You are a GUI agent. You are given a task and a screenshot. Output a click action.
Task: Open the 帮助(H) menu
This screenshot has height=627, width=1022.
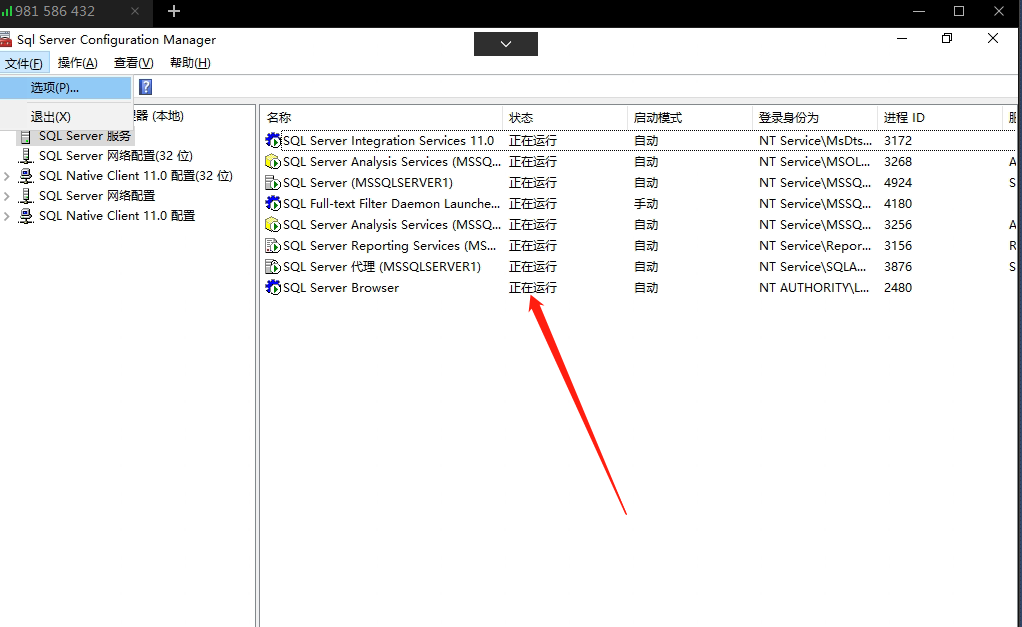point(190,63)
